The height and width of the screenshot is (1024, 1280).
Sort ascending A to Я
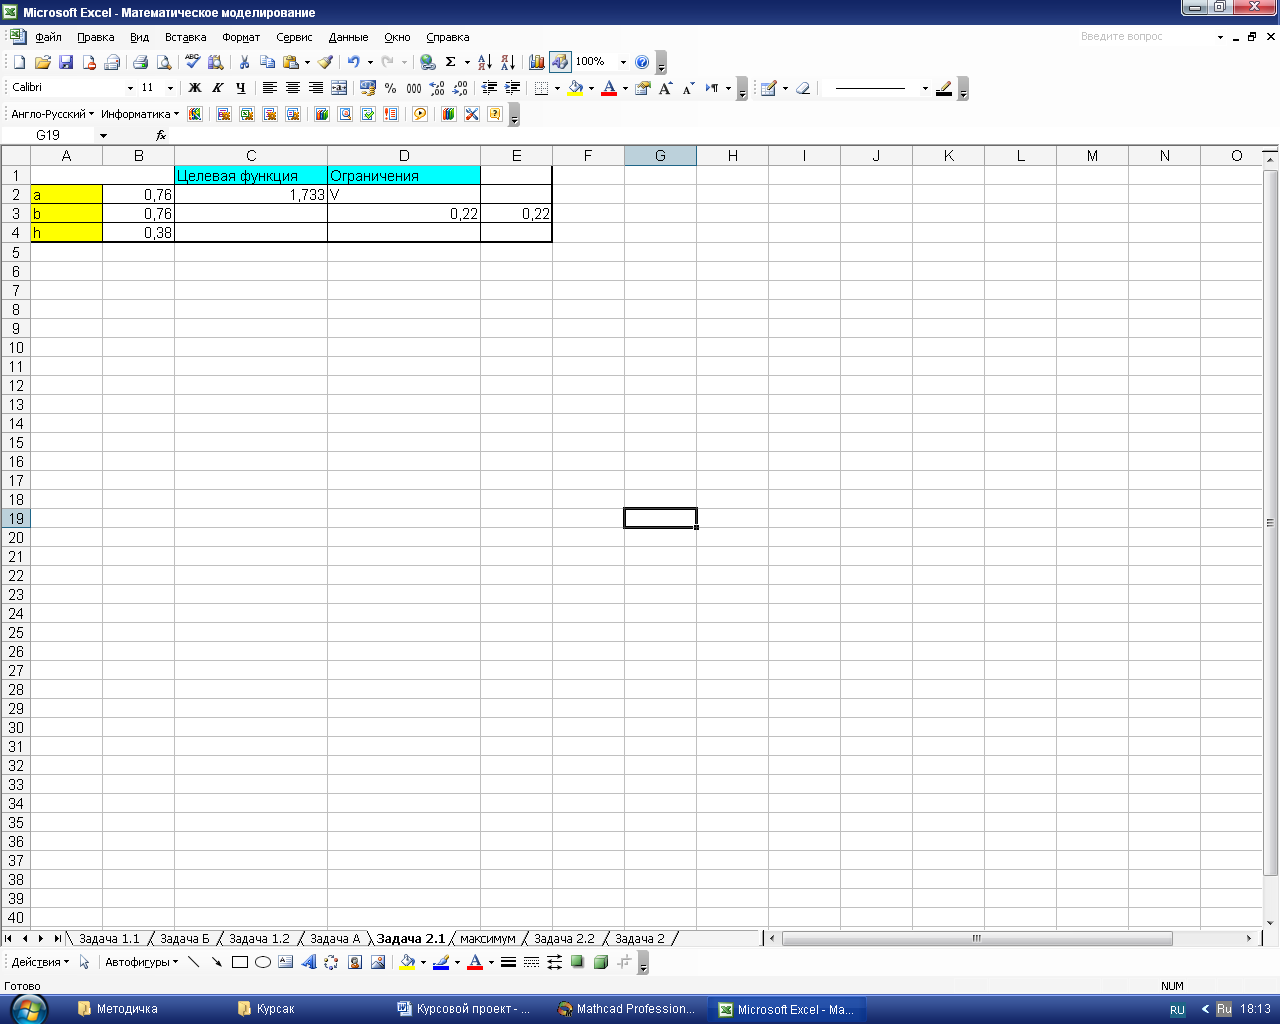485,62
